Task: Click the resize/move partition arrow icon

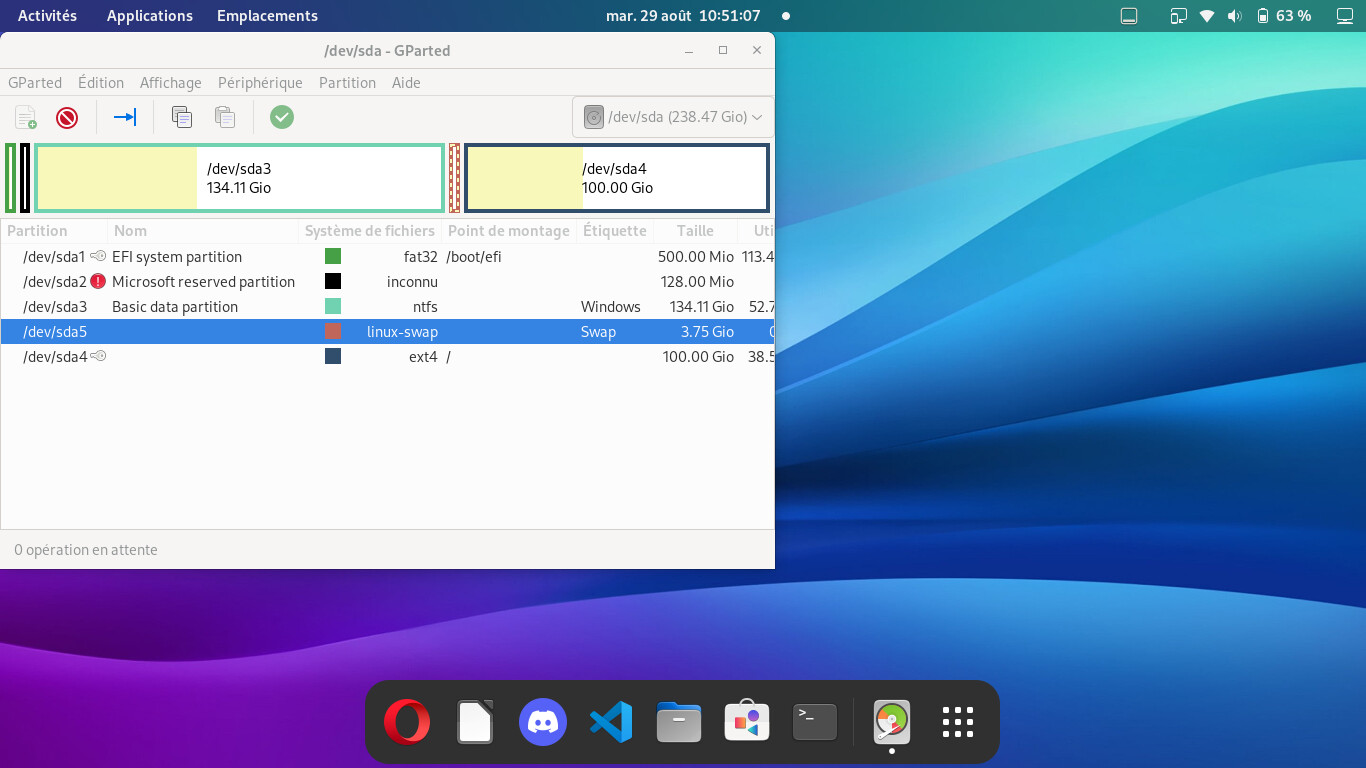Action: pyautogui.click(x=125, y=118)
